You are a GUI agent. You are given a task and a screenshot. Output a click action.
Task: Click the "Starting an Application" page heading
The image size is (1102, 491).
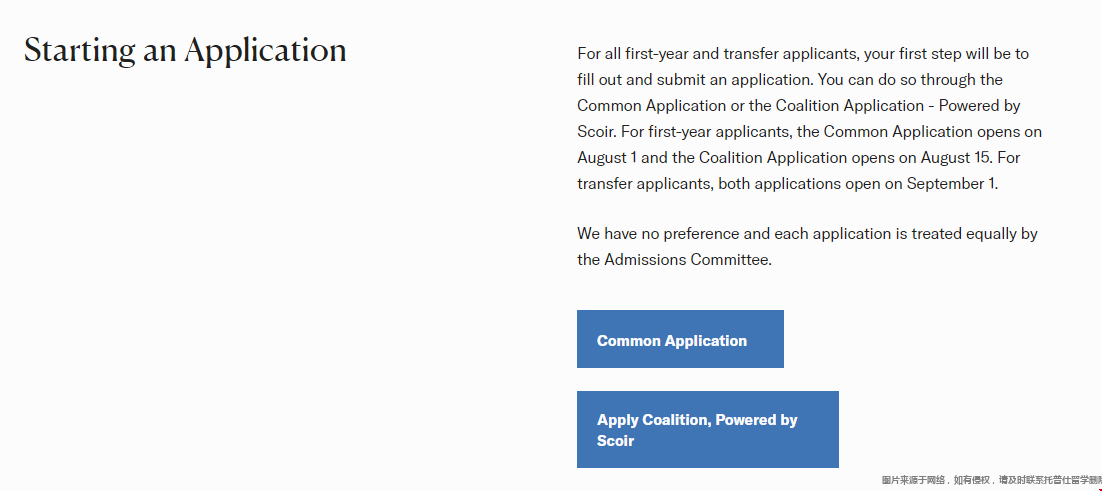185,50
